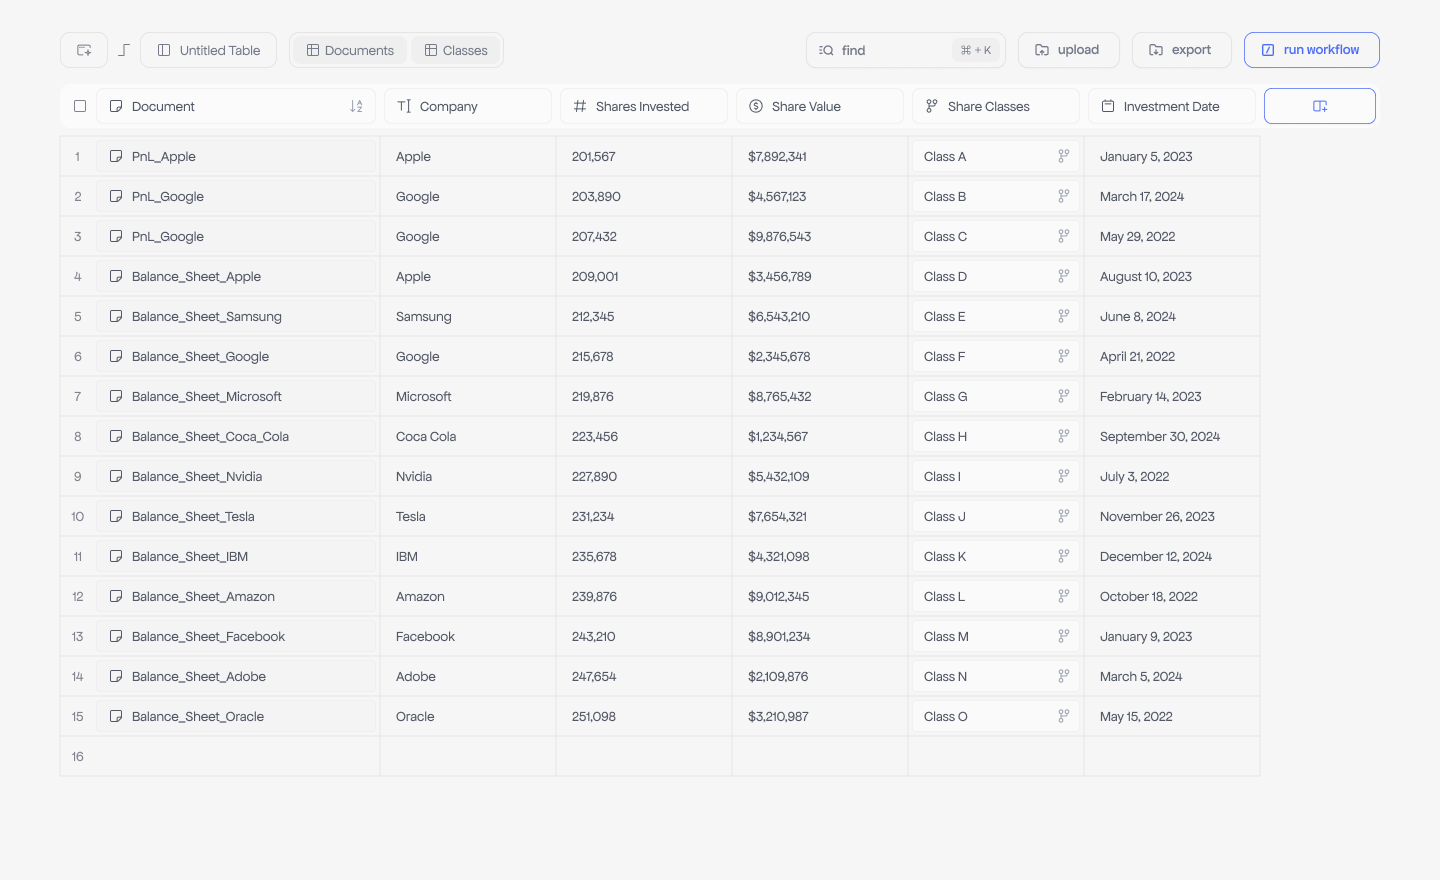The height and width of the screenshot is (880, 1440).
Task: Click document icon beside Balance_Sheet_Samsung
Action: 116,316
